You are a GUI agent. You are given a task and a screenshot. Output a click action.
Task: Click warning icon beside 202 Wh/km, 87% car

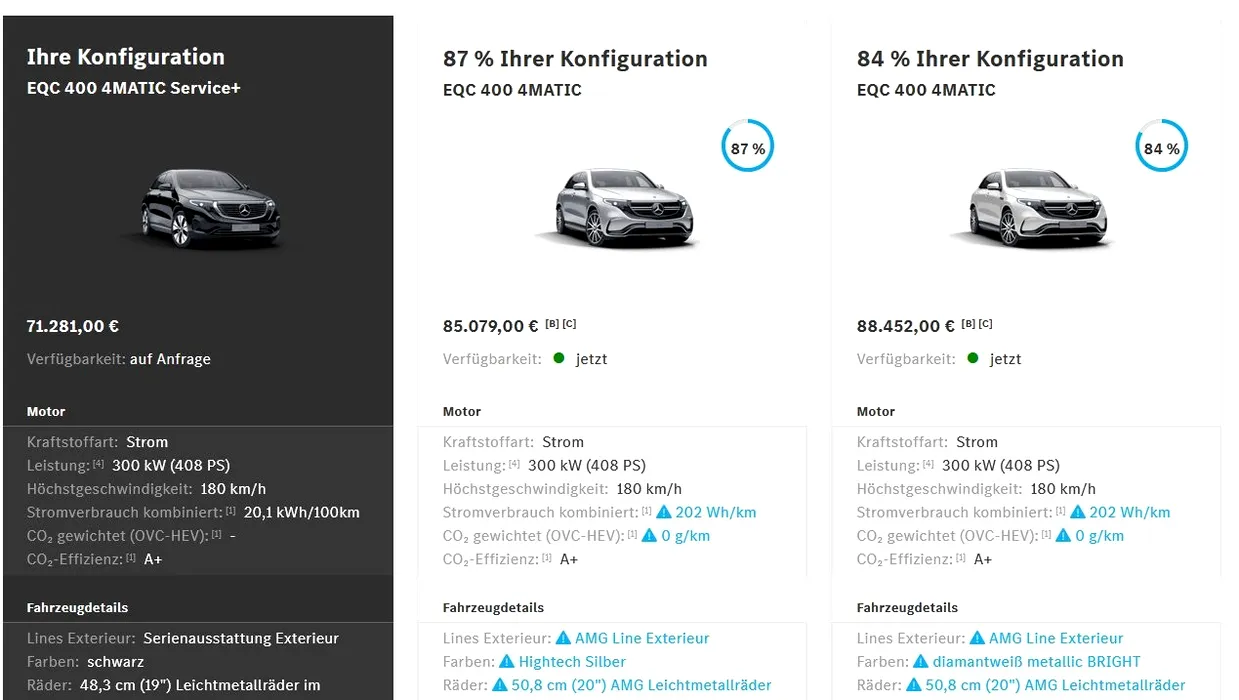664,512
